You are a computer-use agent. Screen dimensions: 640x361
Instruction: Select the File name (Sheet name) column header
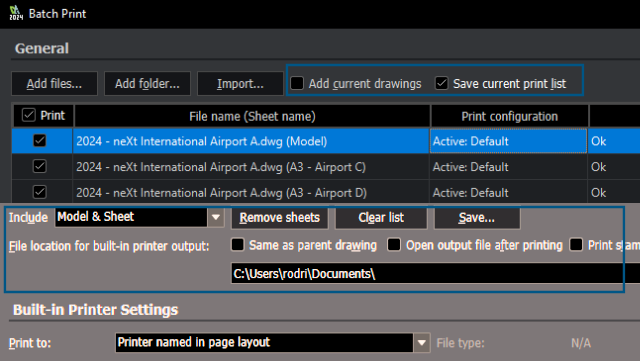pos(252,116)
